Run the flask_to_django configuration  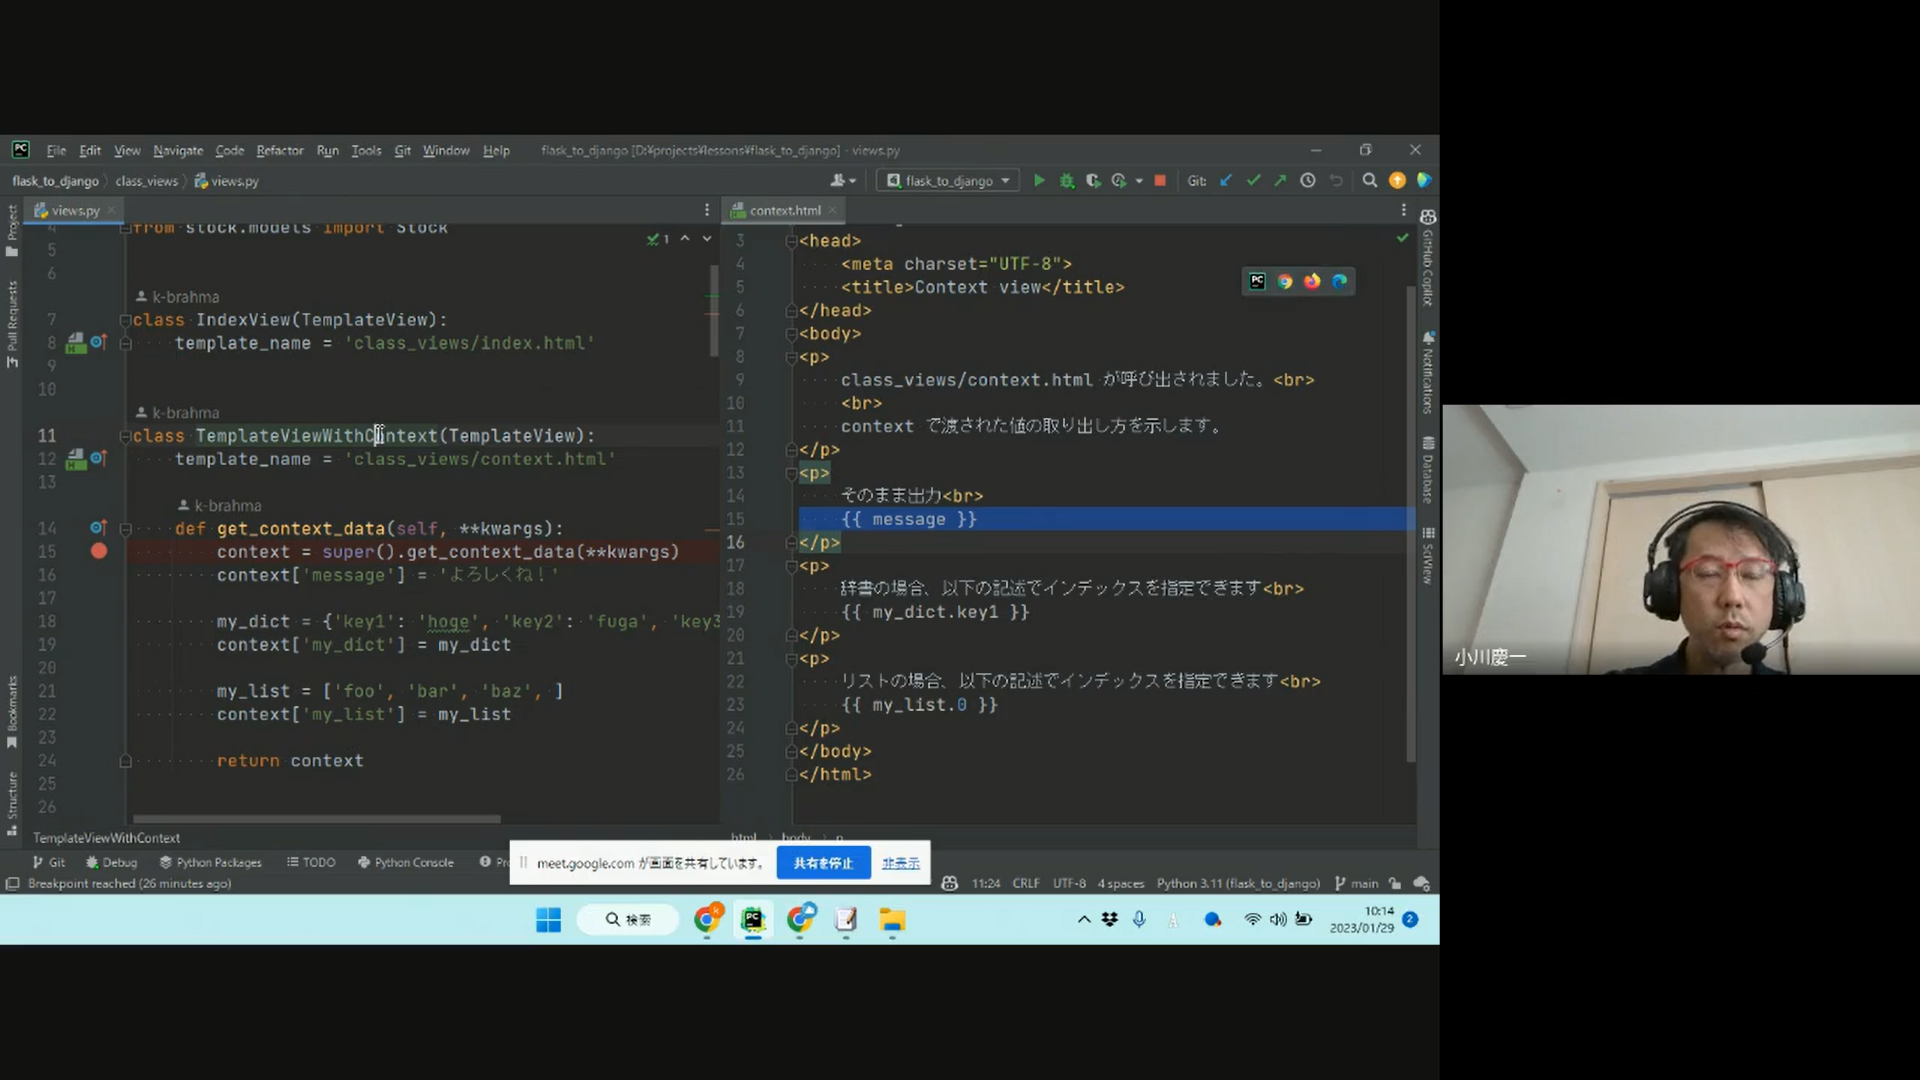point(1039,181)
